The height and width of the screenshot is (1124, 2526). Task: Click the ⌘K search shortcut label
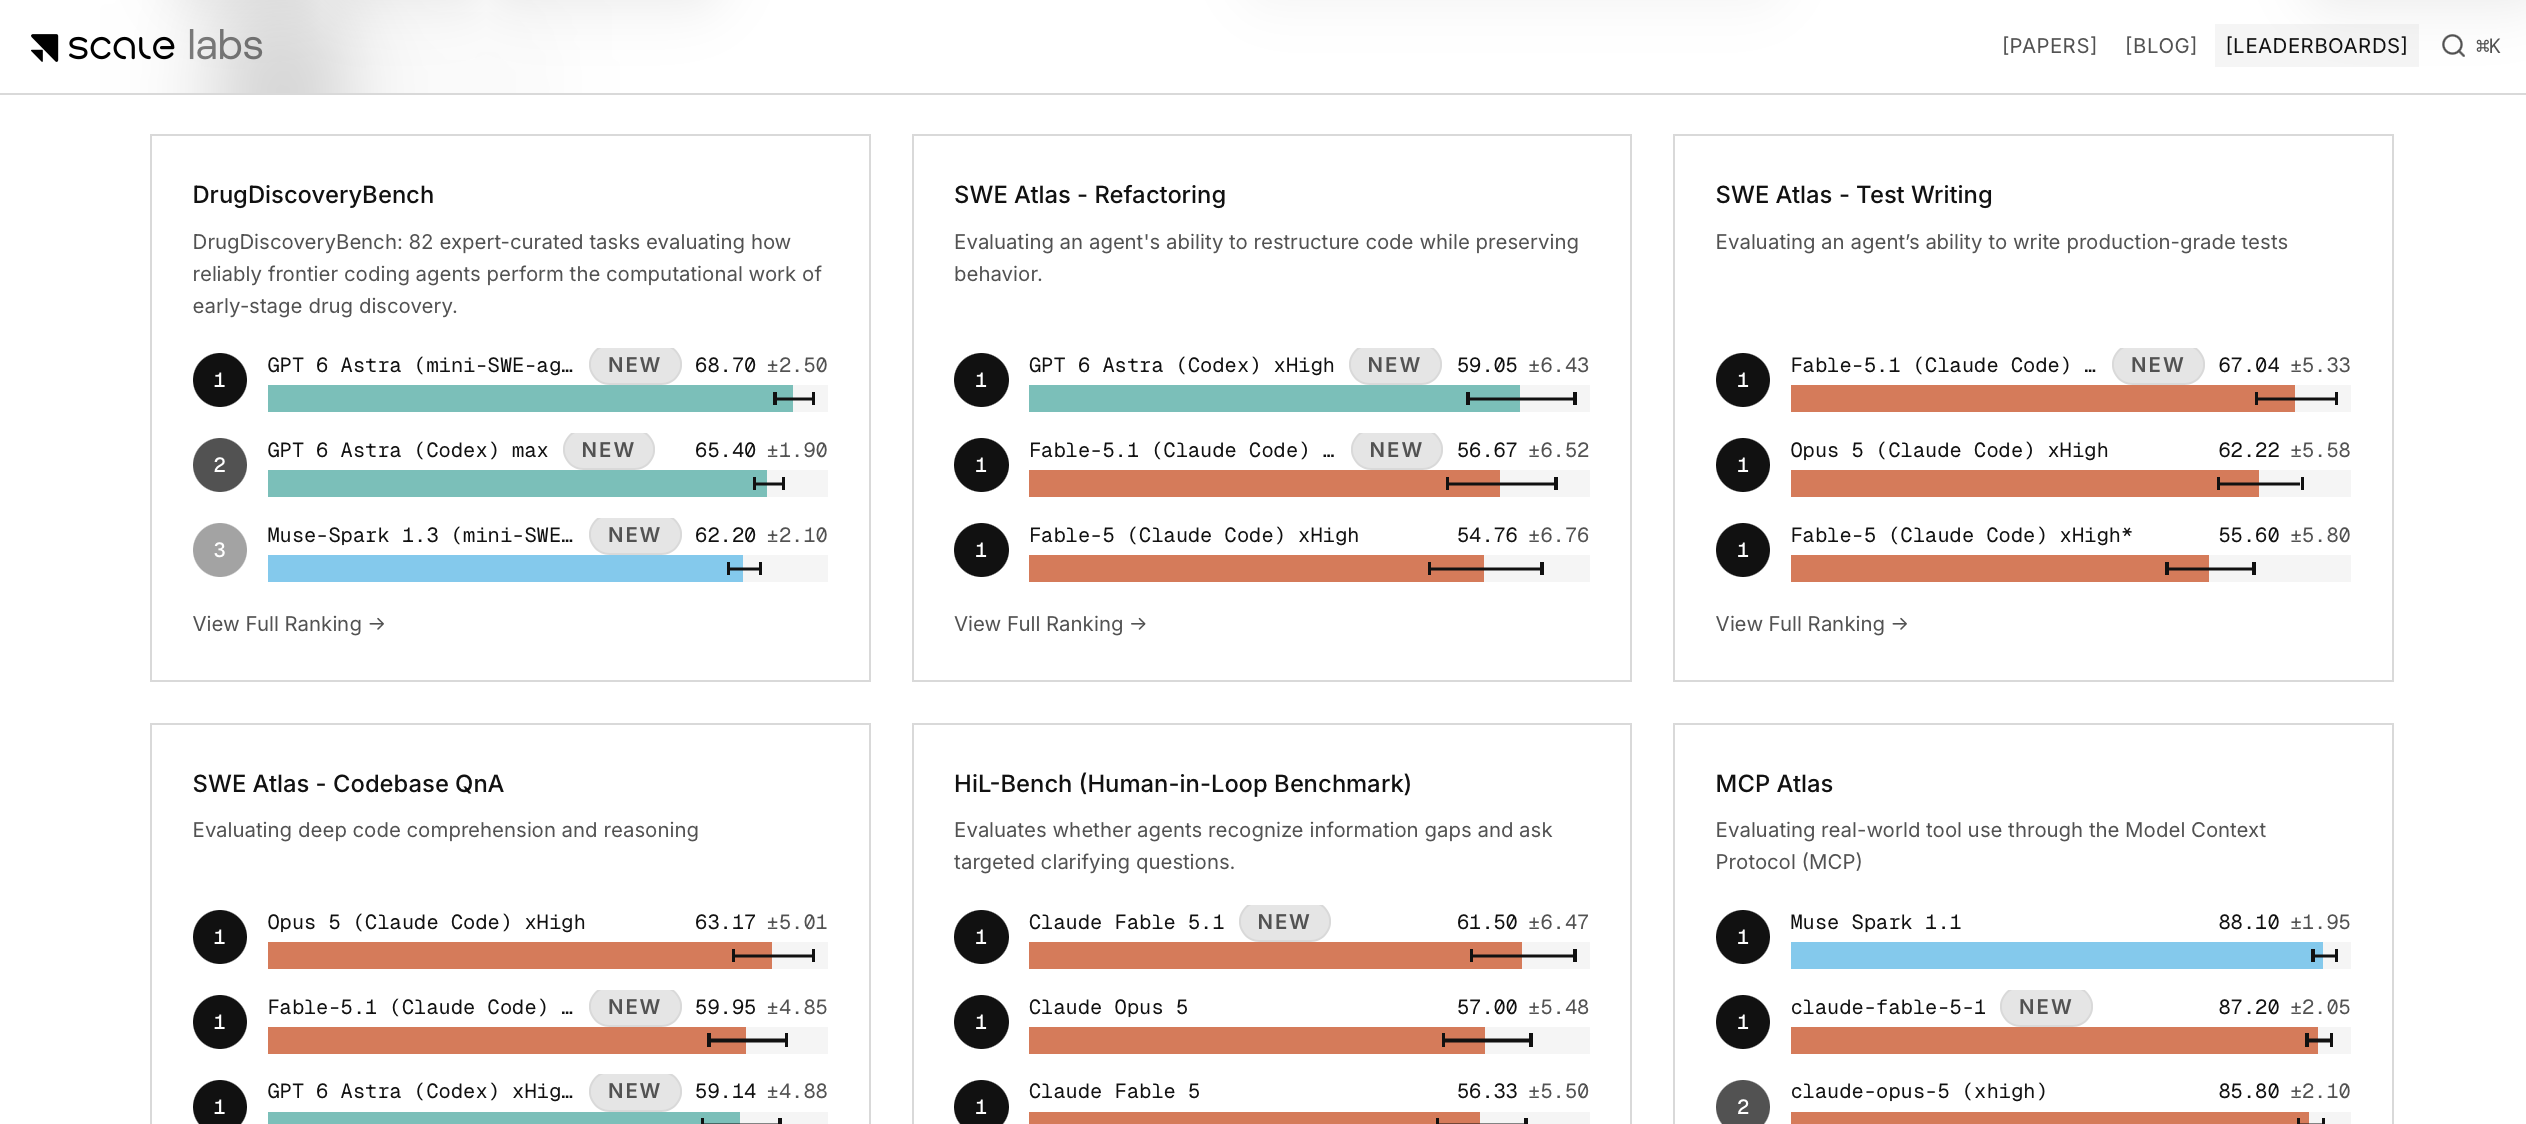pyautogui.click(x=2488, y=46)
